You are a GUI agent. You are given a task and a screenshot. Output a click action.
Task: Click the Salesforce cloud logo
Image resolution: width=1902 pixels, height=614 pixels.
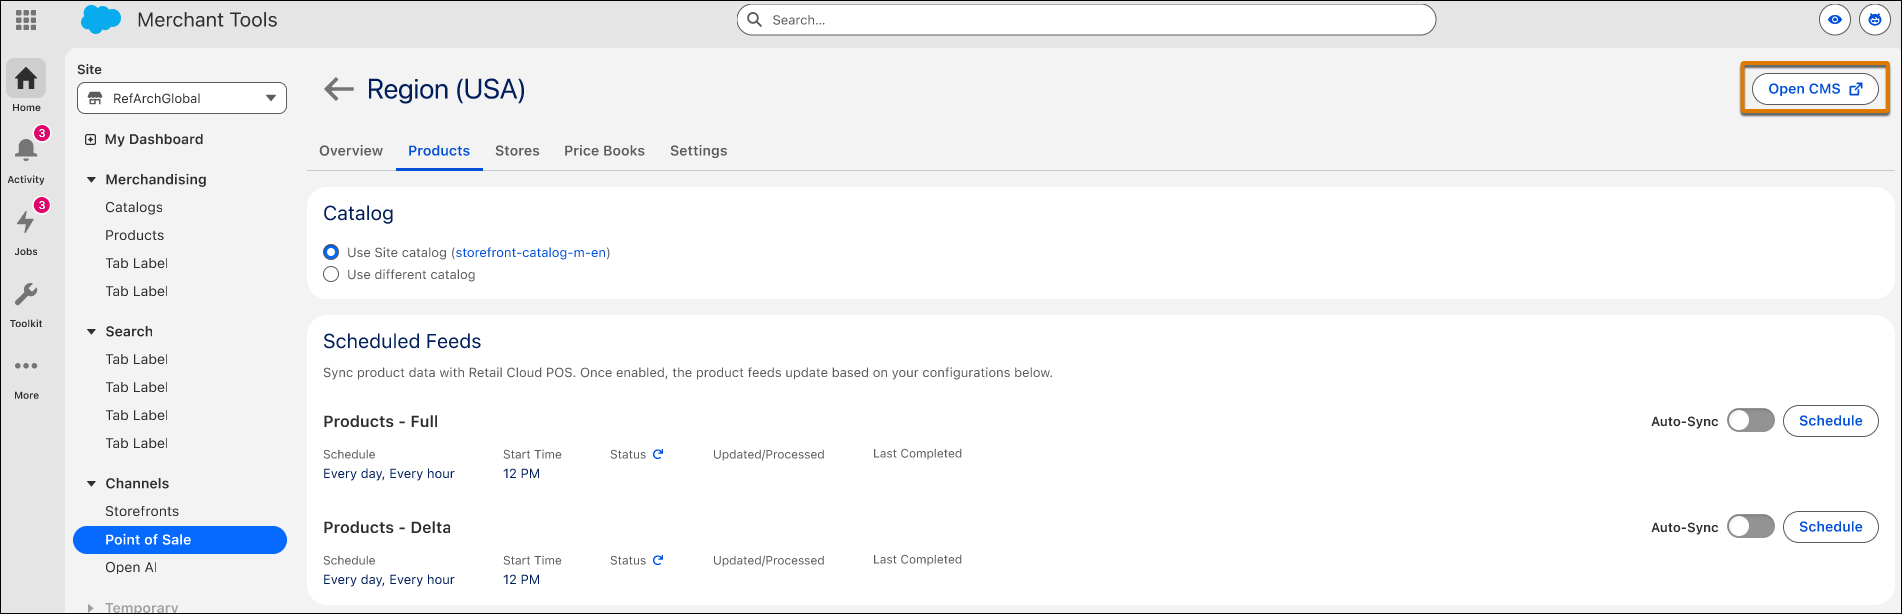tap(101, 20)
